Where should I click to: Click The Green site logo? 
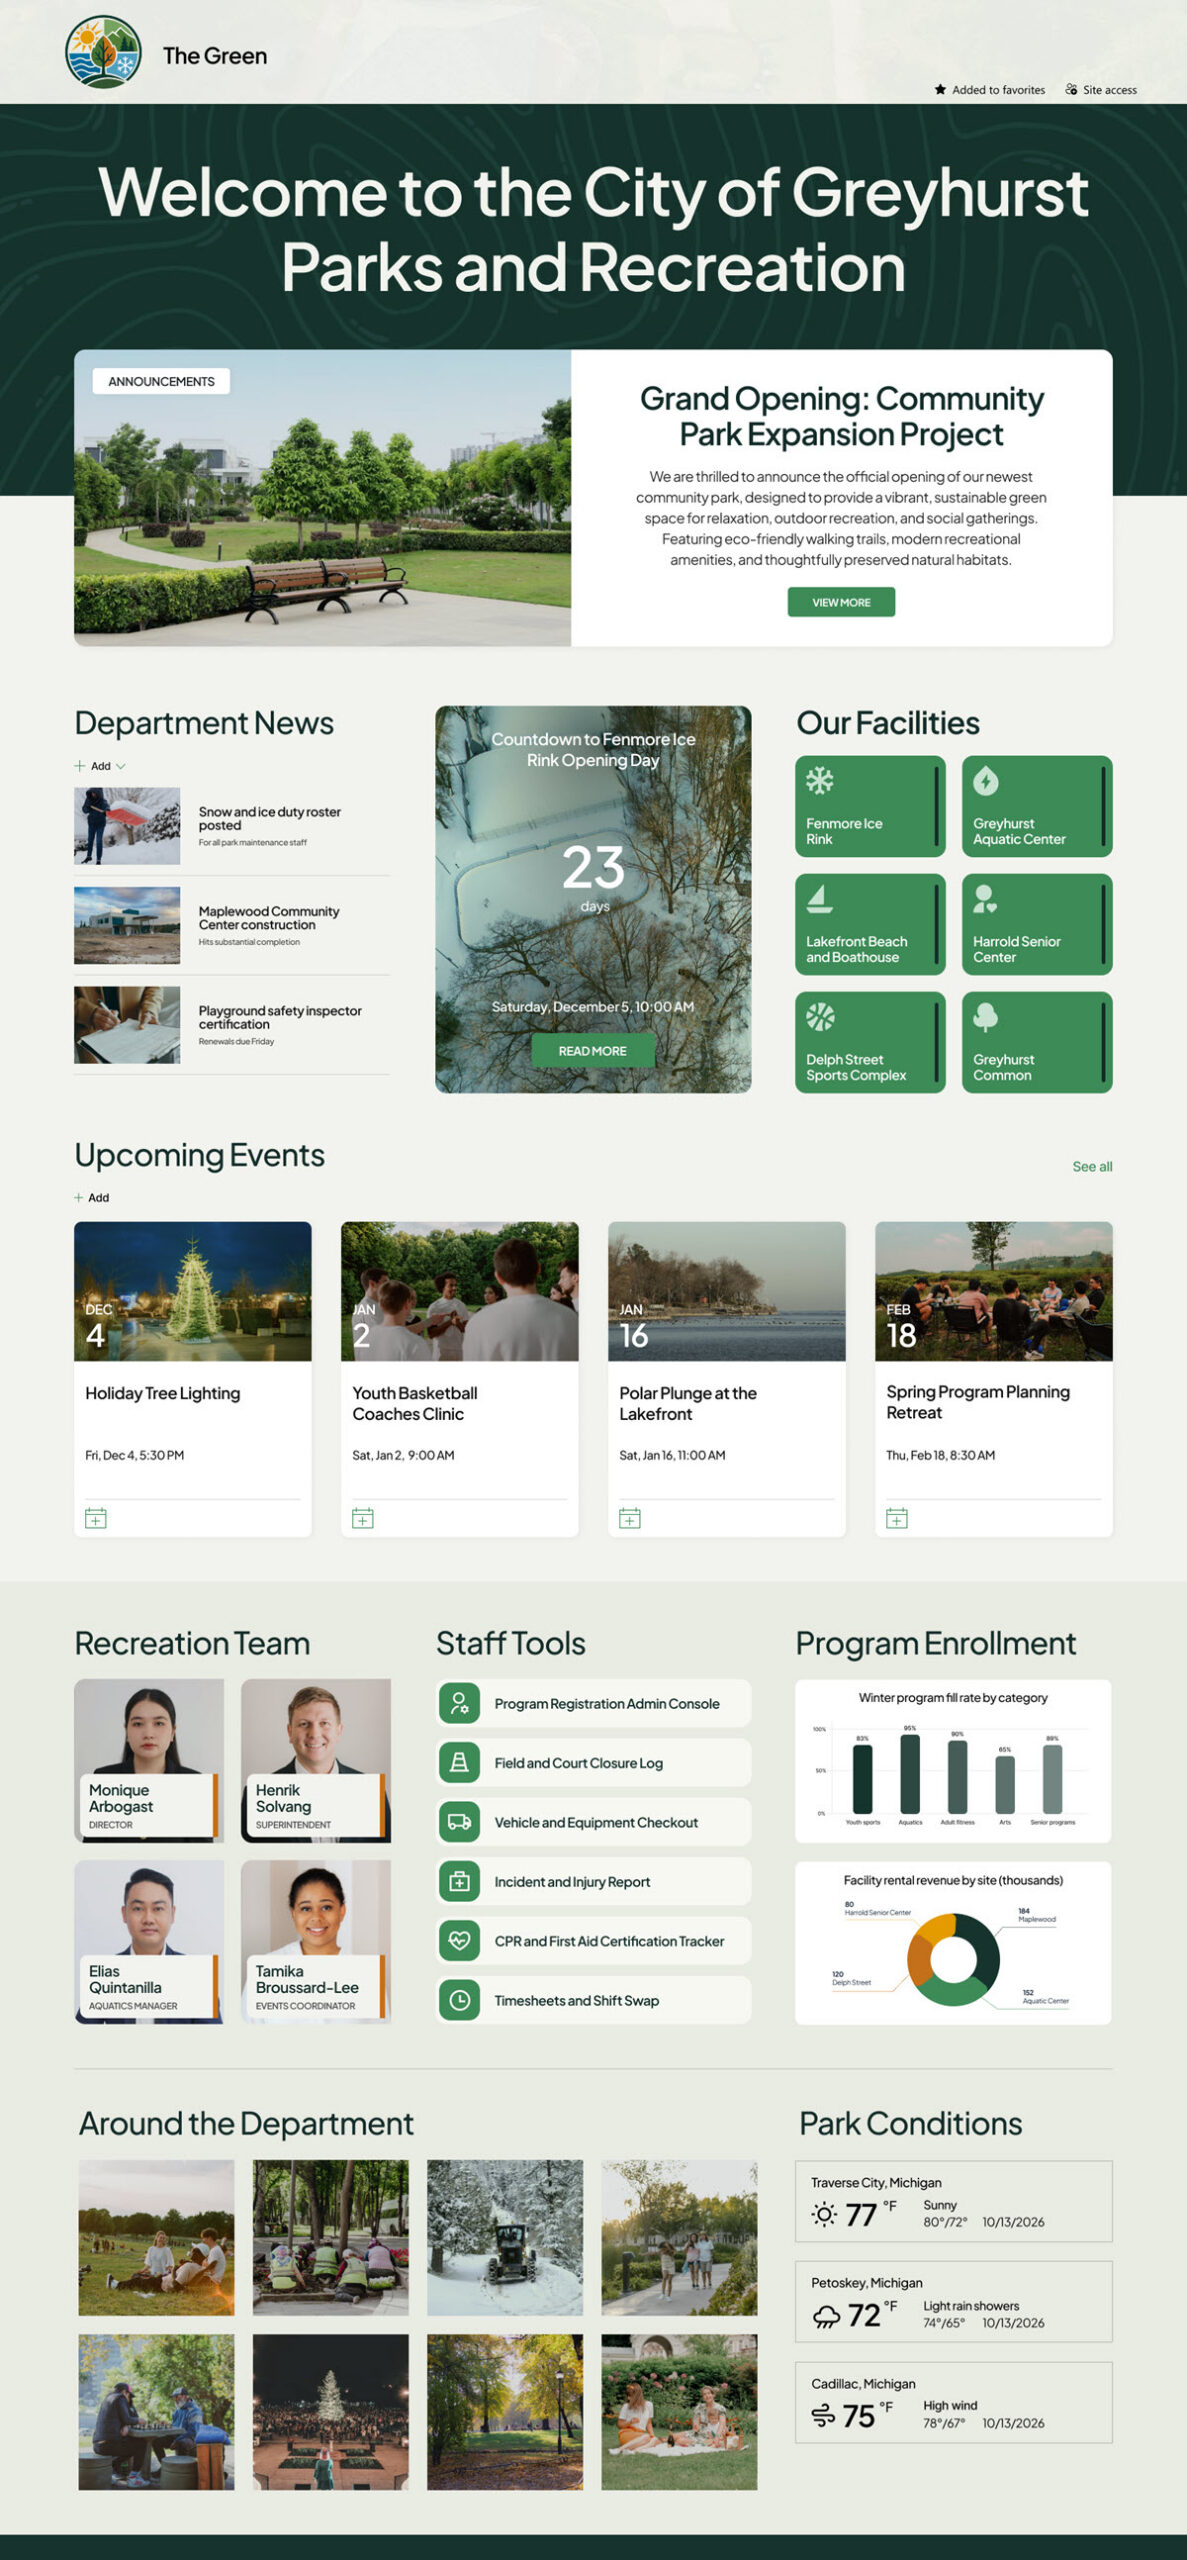tap(103, 52)
